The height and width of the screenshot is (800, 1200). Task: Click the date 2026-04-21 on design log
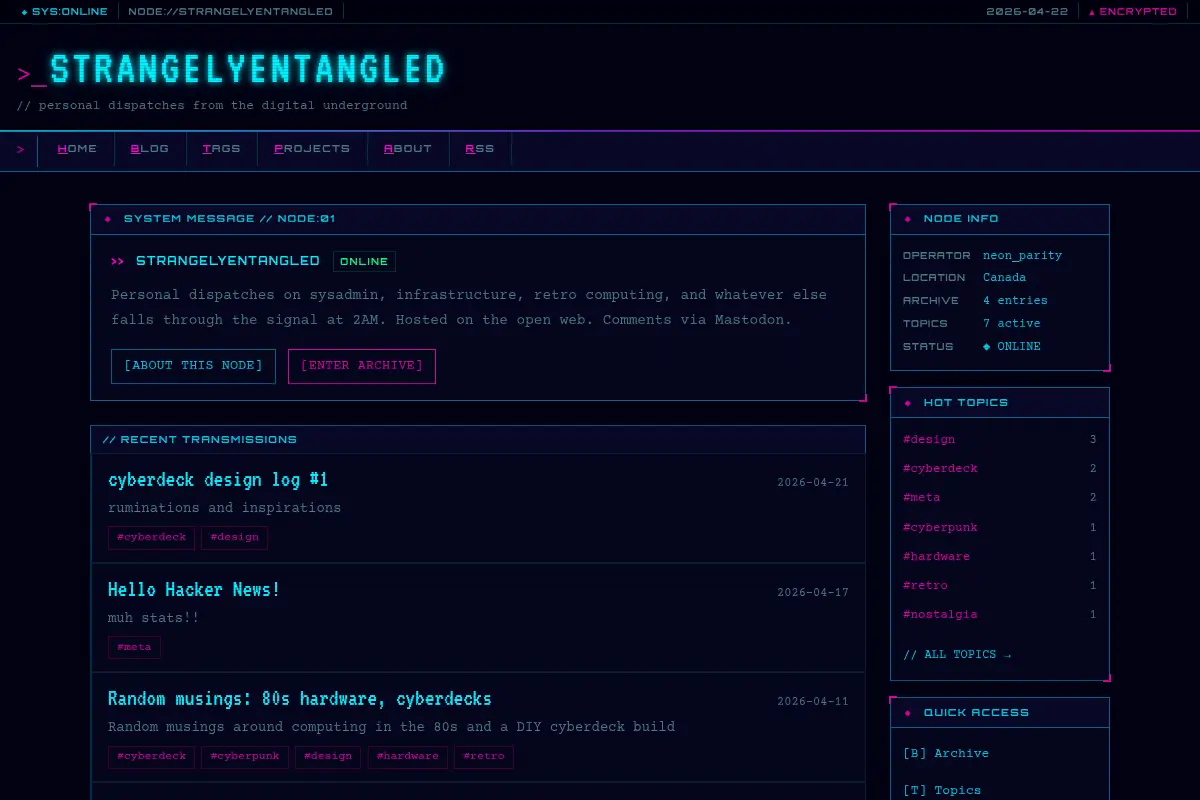(813, 483)
